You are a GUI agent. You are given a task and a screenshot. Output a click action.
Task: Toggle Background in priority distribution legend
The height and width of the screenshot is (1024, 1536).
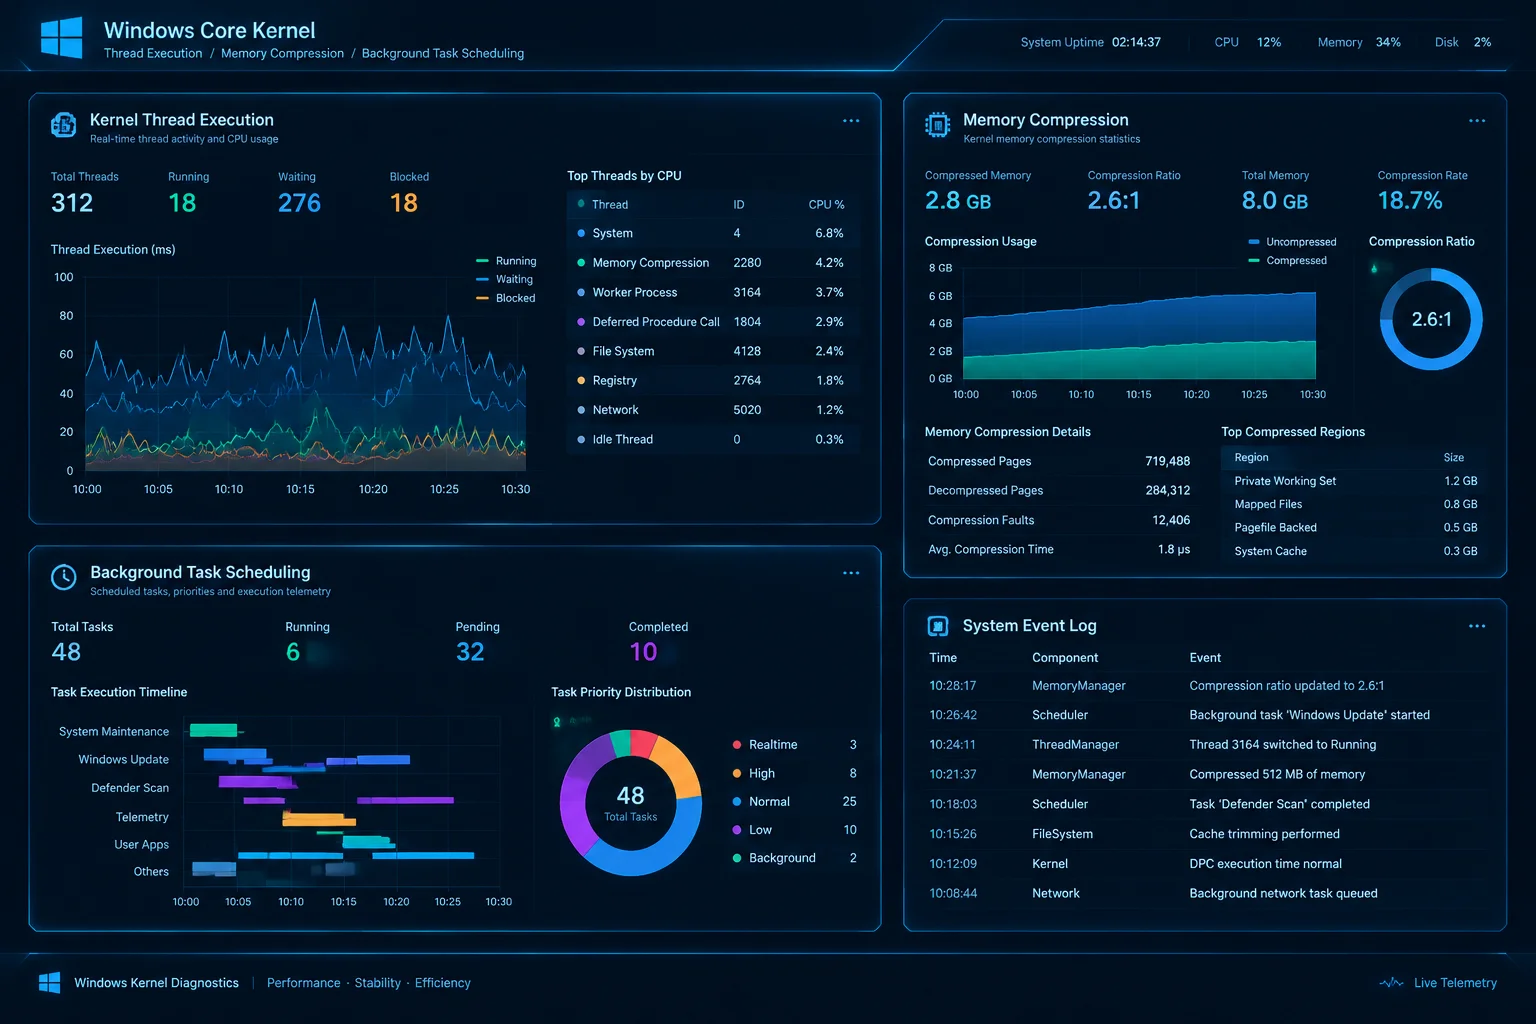click(x=795, y=858)
